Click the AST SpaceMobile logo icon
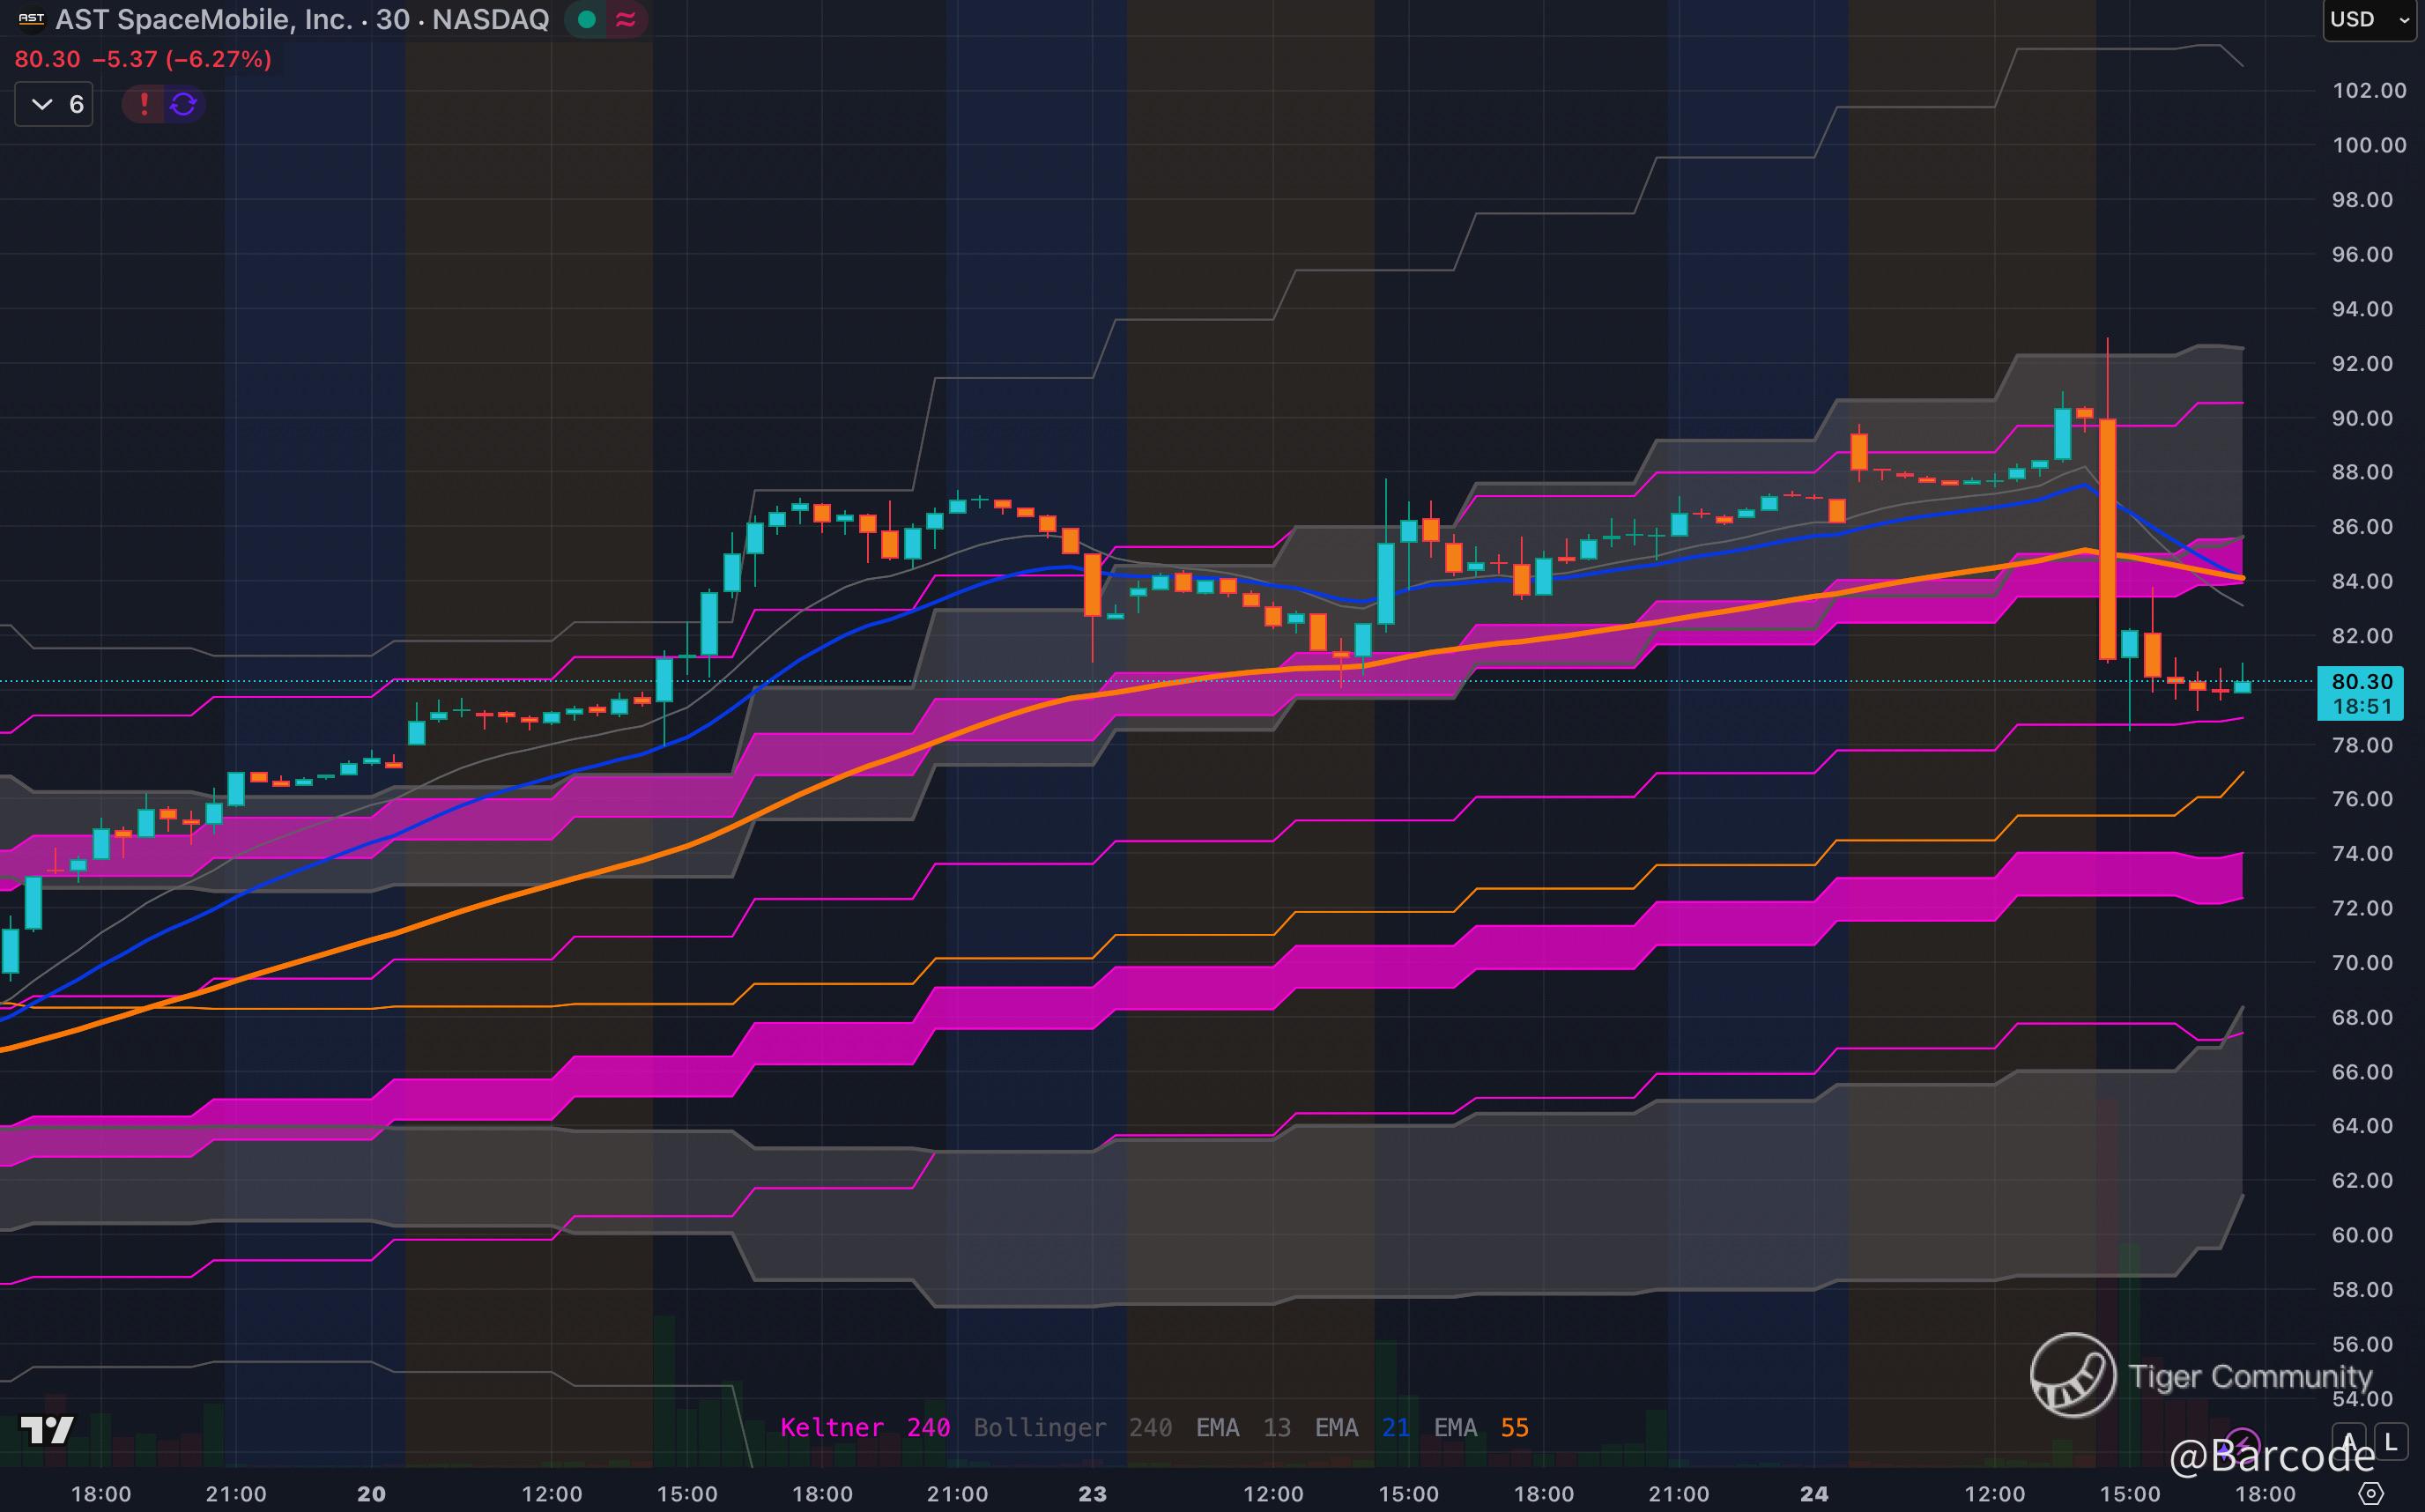Viewport: 2425px width, 1512px height. (32, 19)
